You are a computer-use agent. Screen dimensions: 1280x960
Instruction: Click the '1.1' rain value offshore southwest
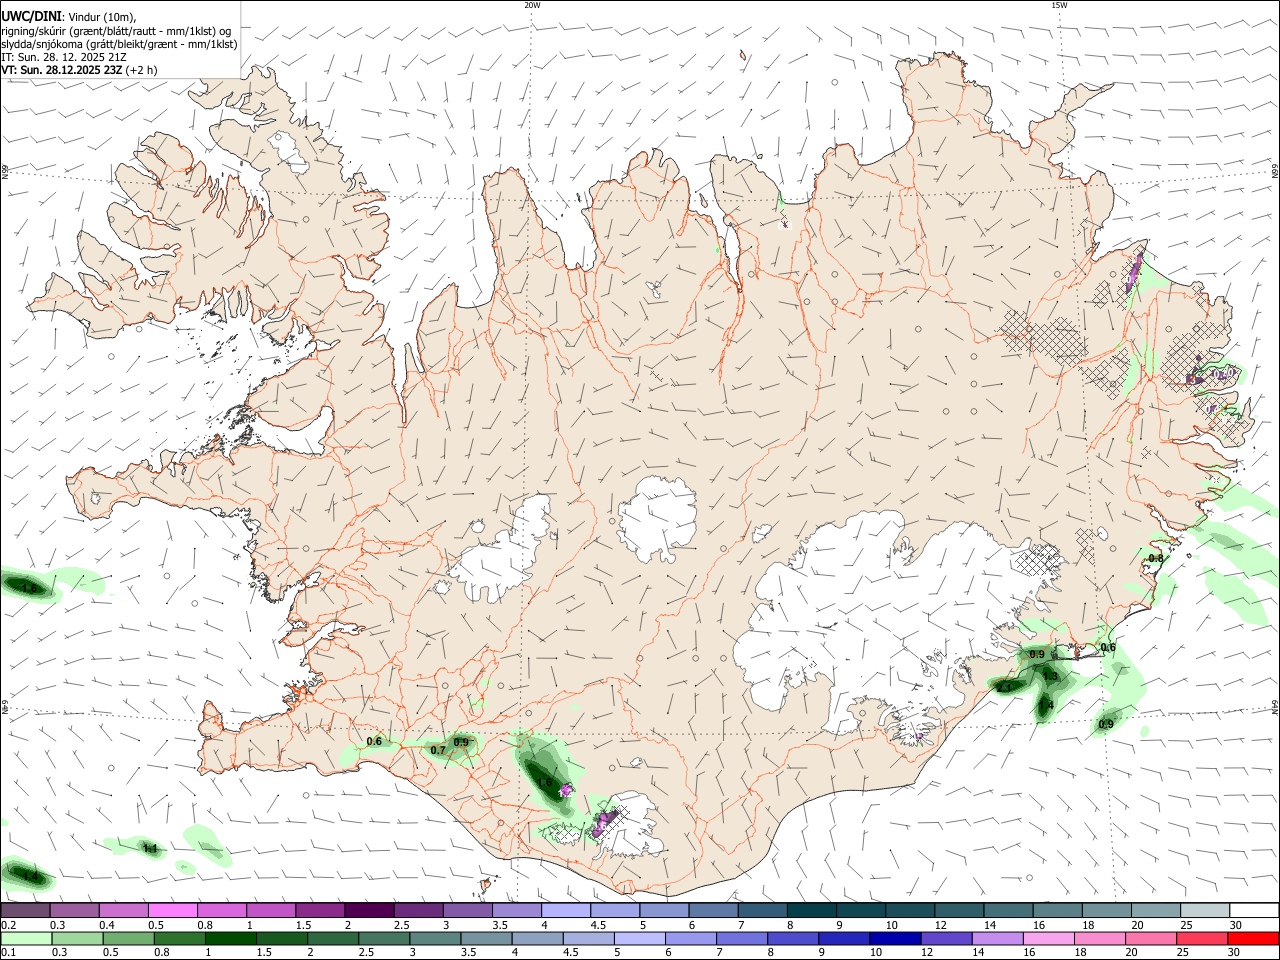(x=151, y=849)
